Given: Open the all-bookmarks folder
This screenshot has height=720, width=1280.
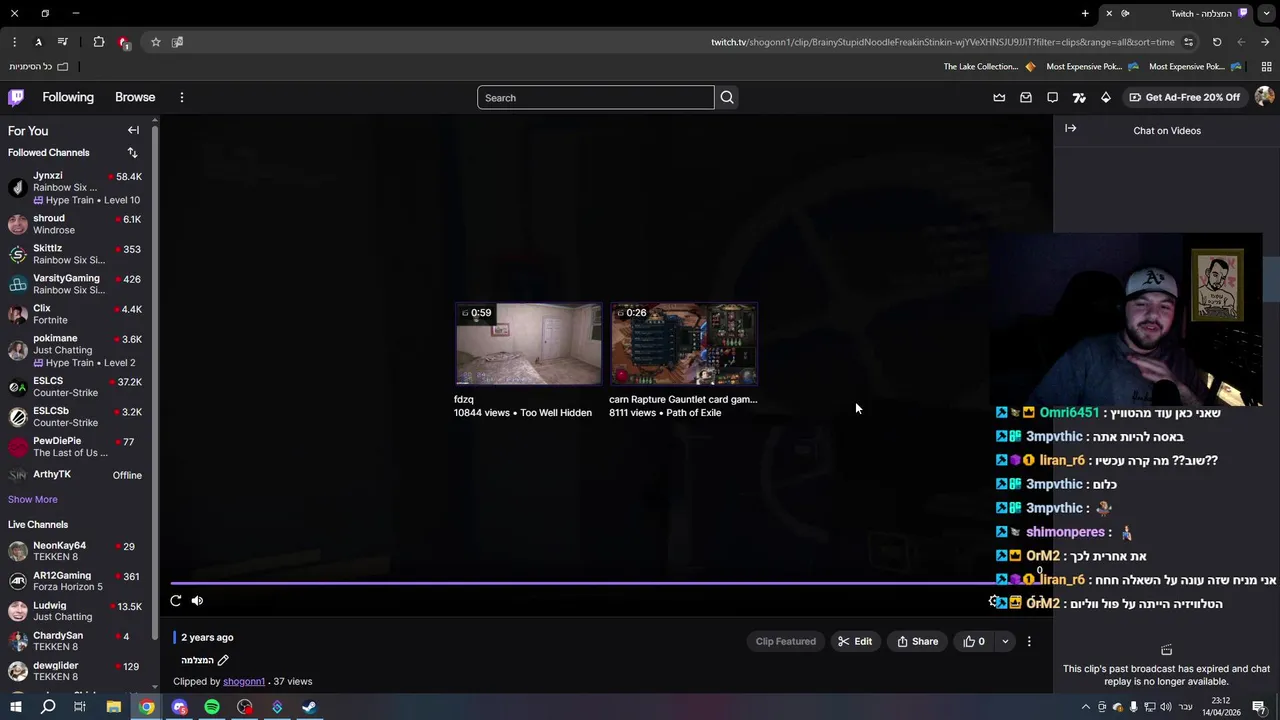Looking at the screenshot, I should [x=38, y=66].
